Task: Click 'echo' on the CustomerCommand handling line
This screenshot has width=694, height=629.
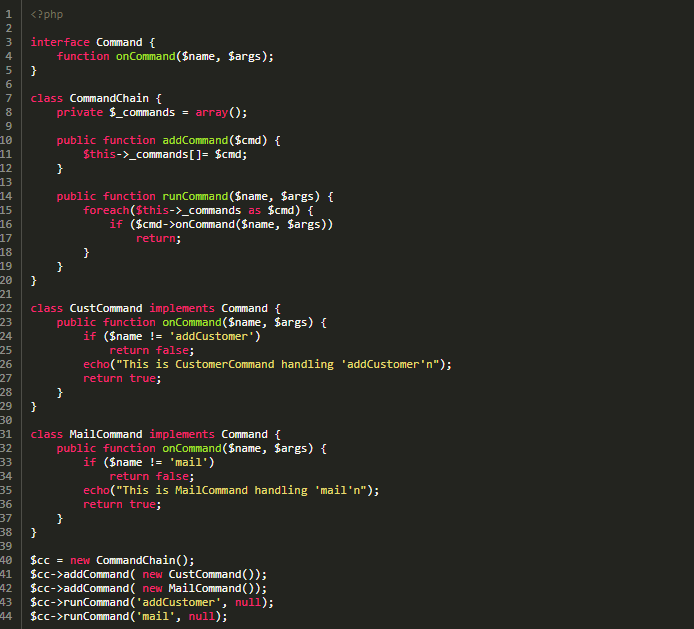Action: [96, 364]
